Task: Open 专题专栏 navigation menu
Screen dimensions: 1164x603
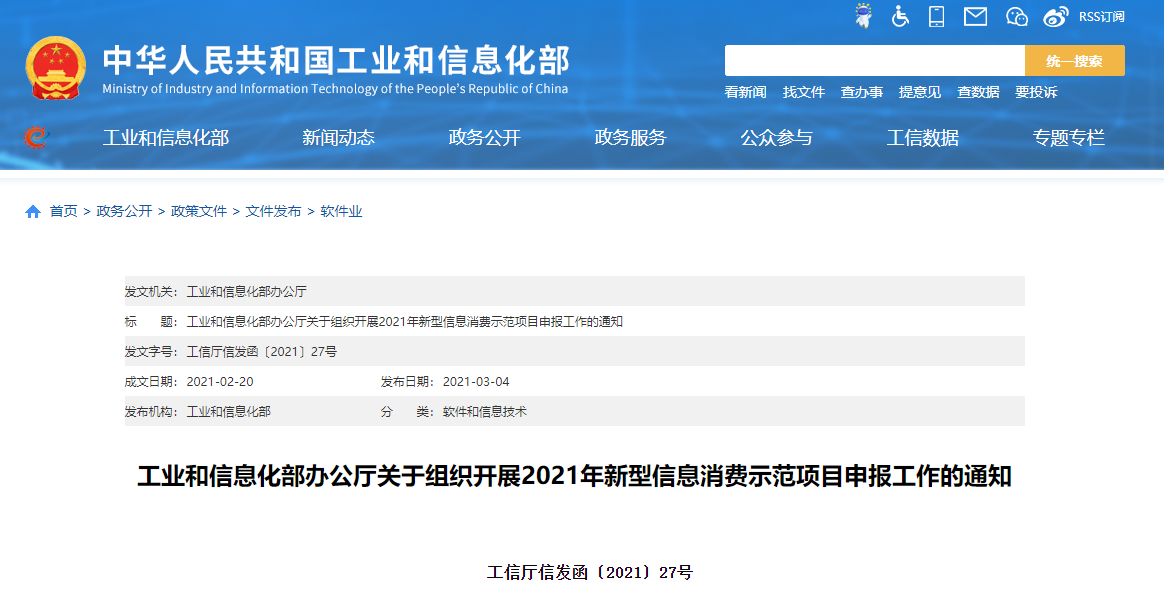Action: tap(1069, 138)
